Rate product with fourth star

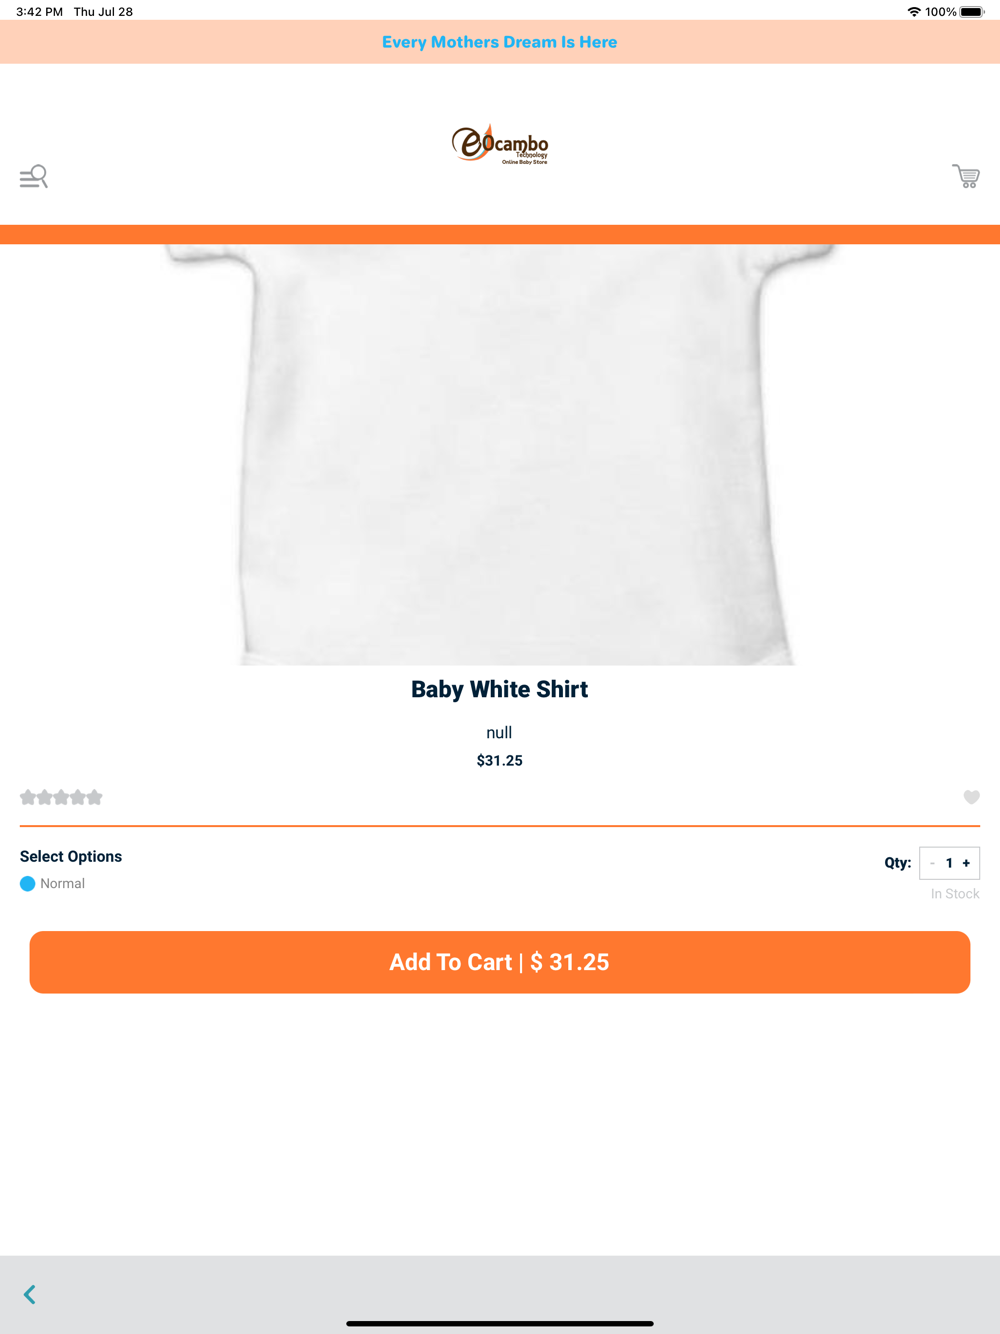(x=78, y=797)
